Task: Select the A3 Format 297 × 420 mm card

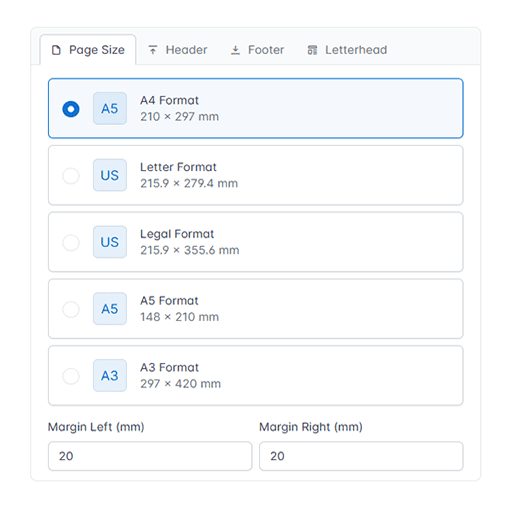Action: (x=256, y=375)
